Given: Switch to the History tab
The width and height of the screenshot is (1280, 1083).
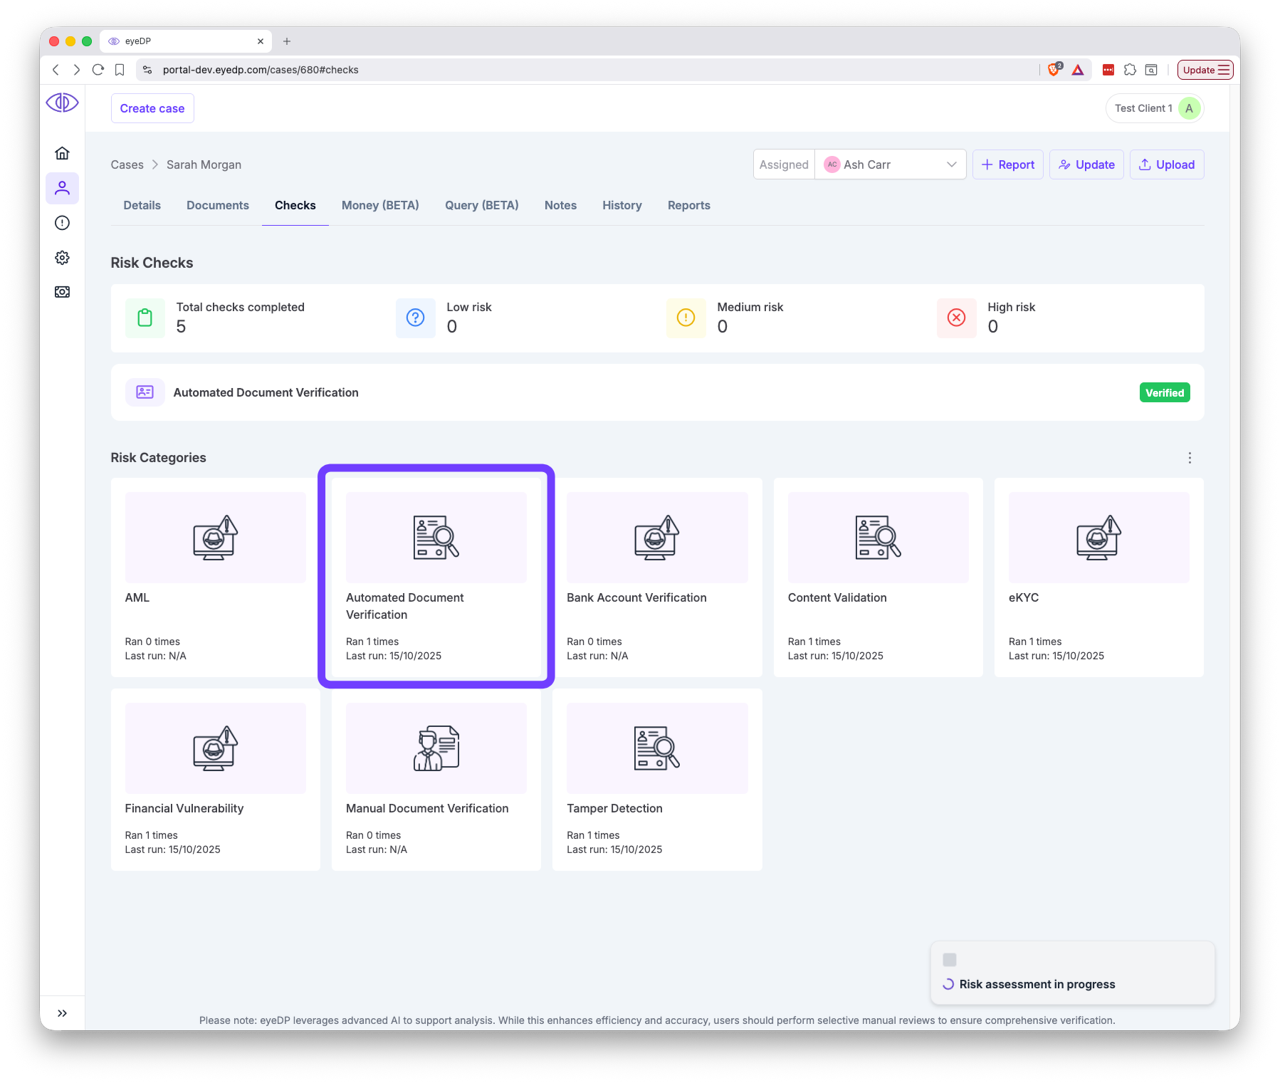Looking at the screenshot, I should [x=621, y=205].
